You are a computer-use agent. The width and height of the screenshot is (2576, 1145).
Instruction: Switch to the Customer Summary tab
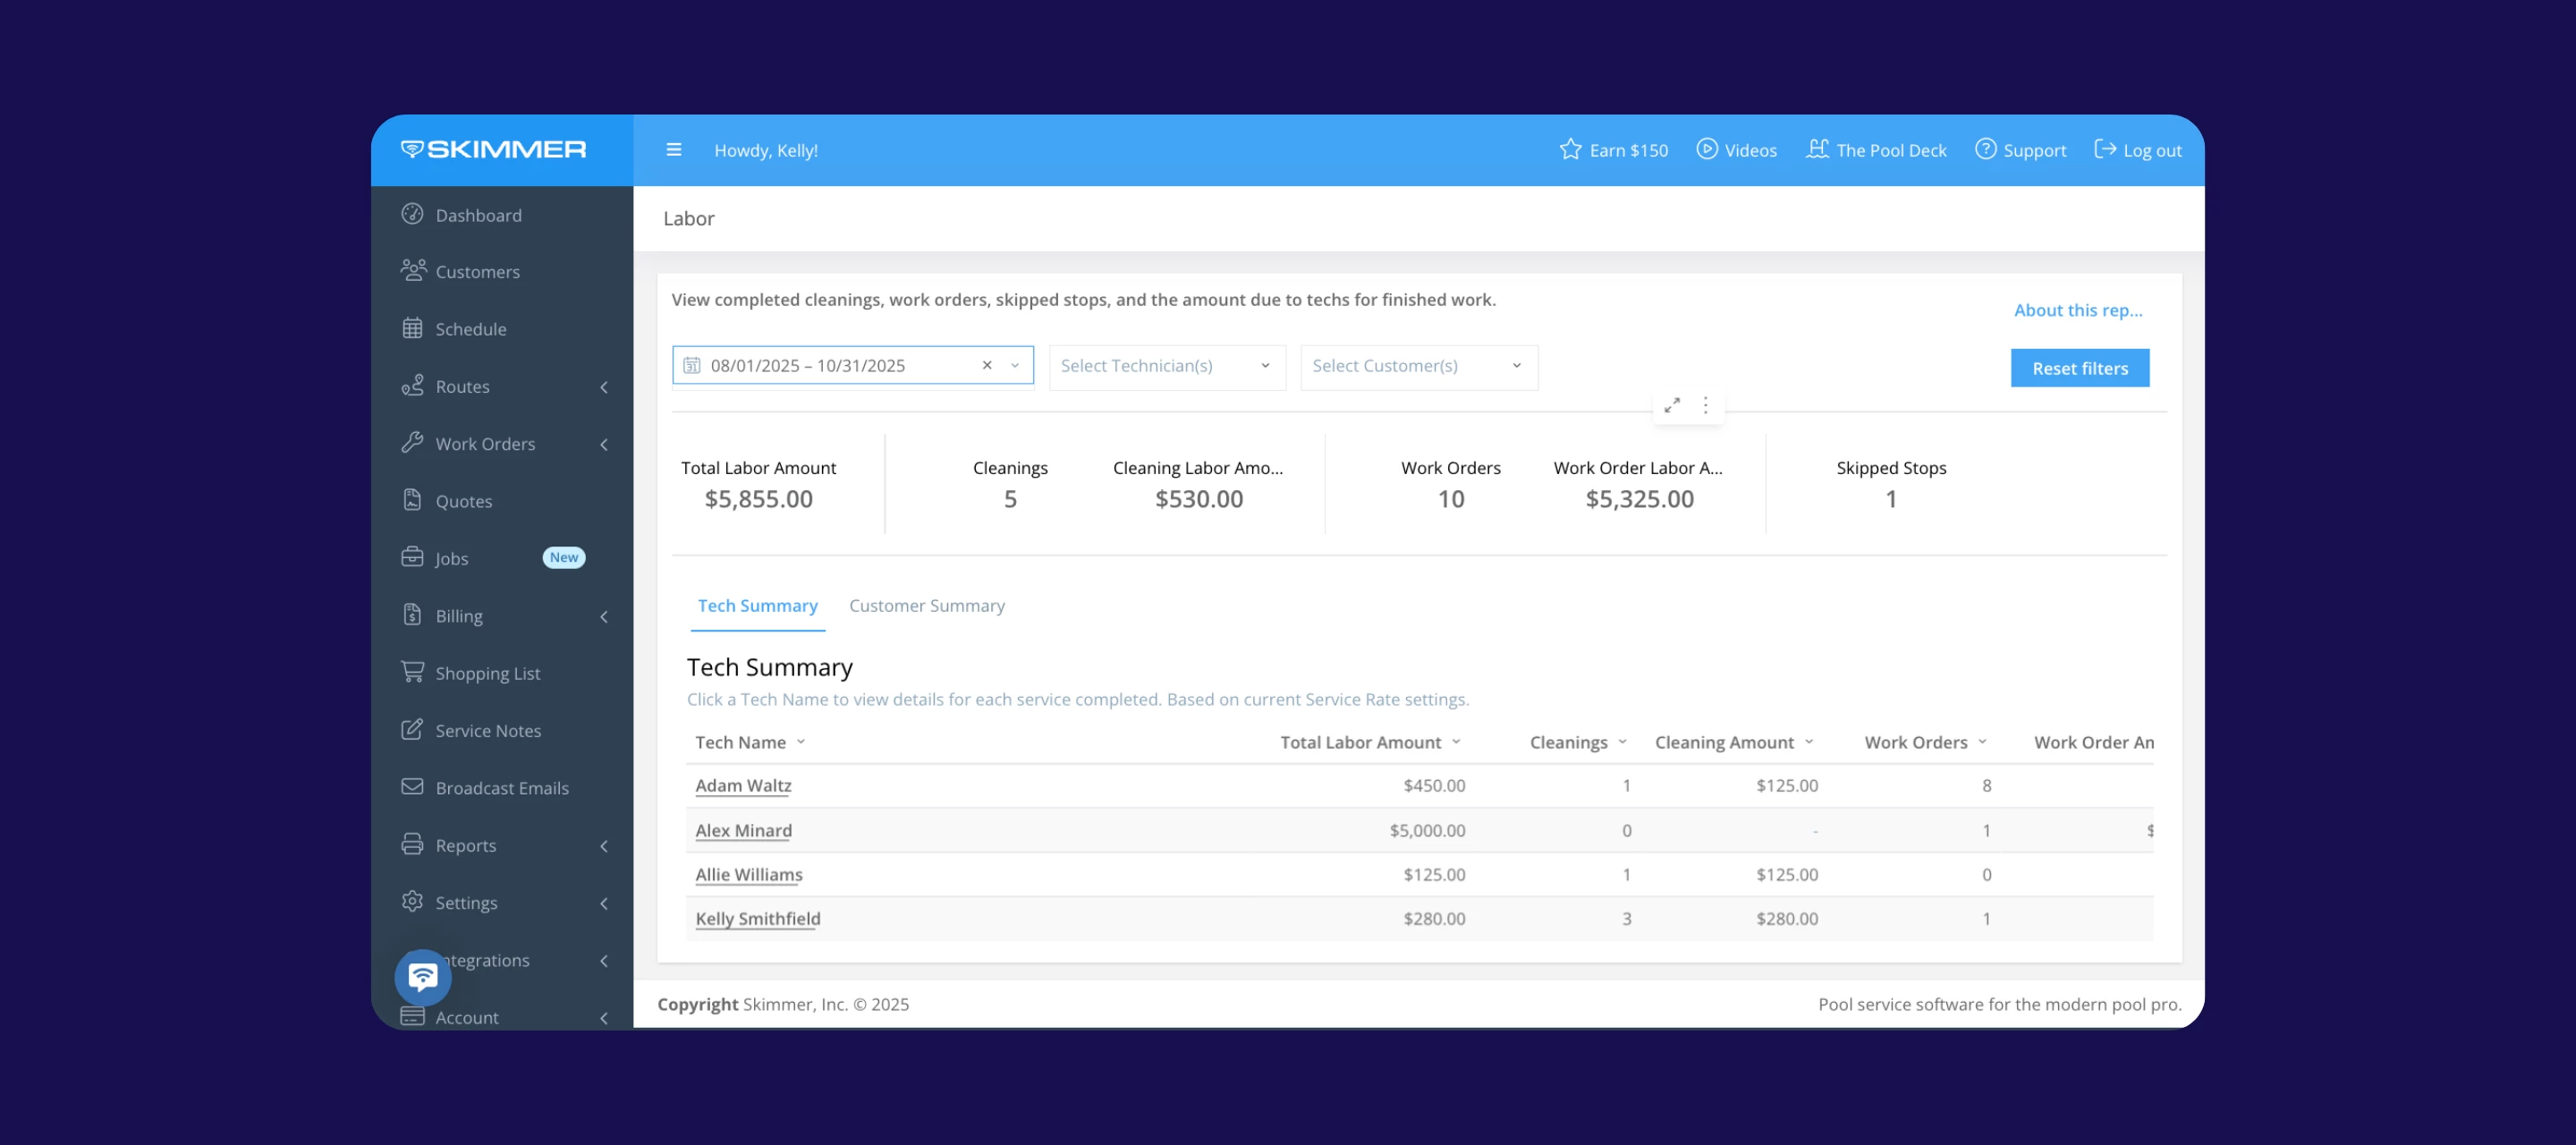pyautogui.click(x=926, y=606)
